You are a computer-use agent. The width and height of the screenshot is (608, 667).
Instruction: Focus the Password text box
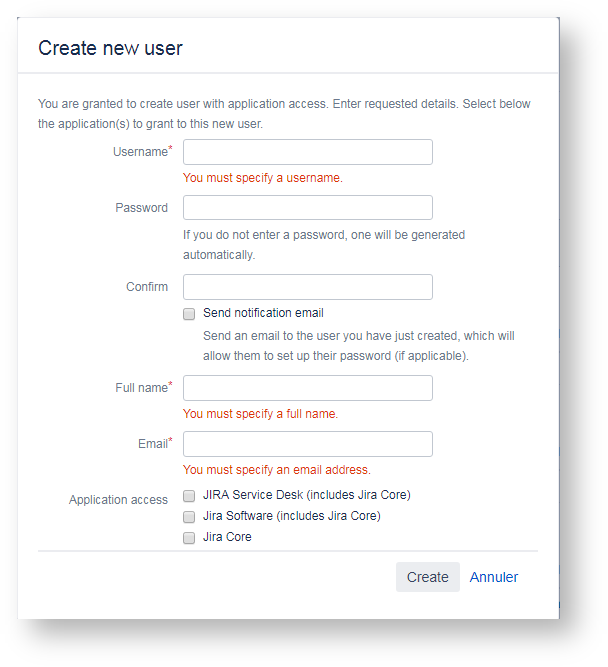click(307, 208)
